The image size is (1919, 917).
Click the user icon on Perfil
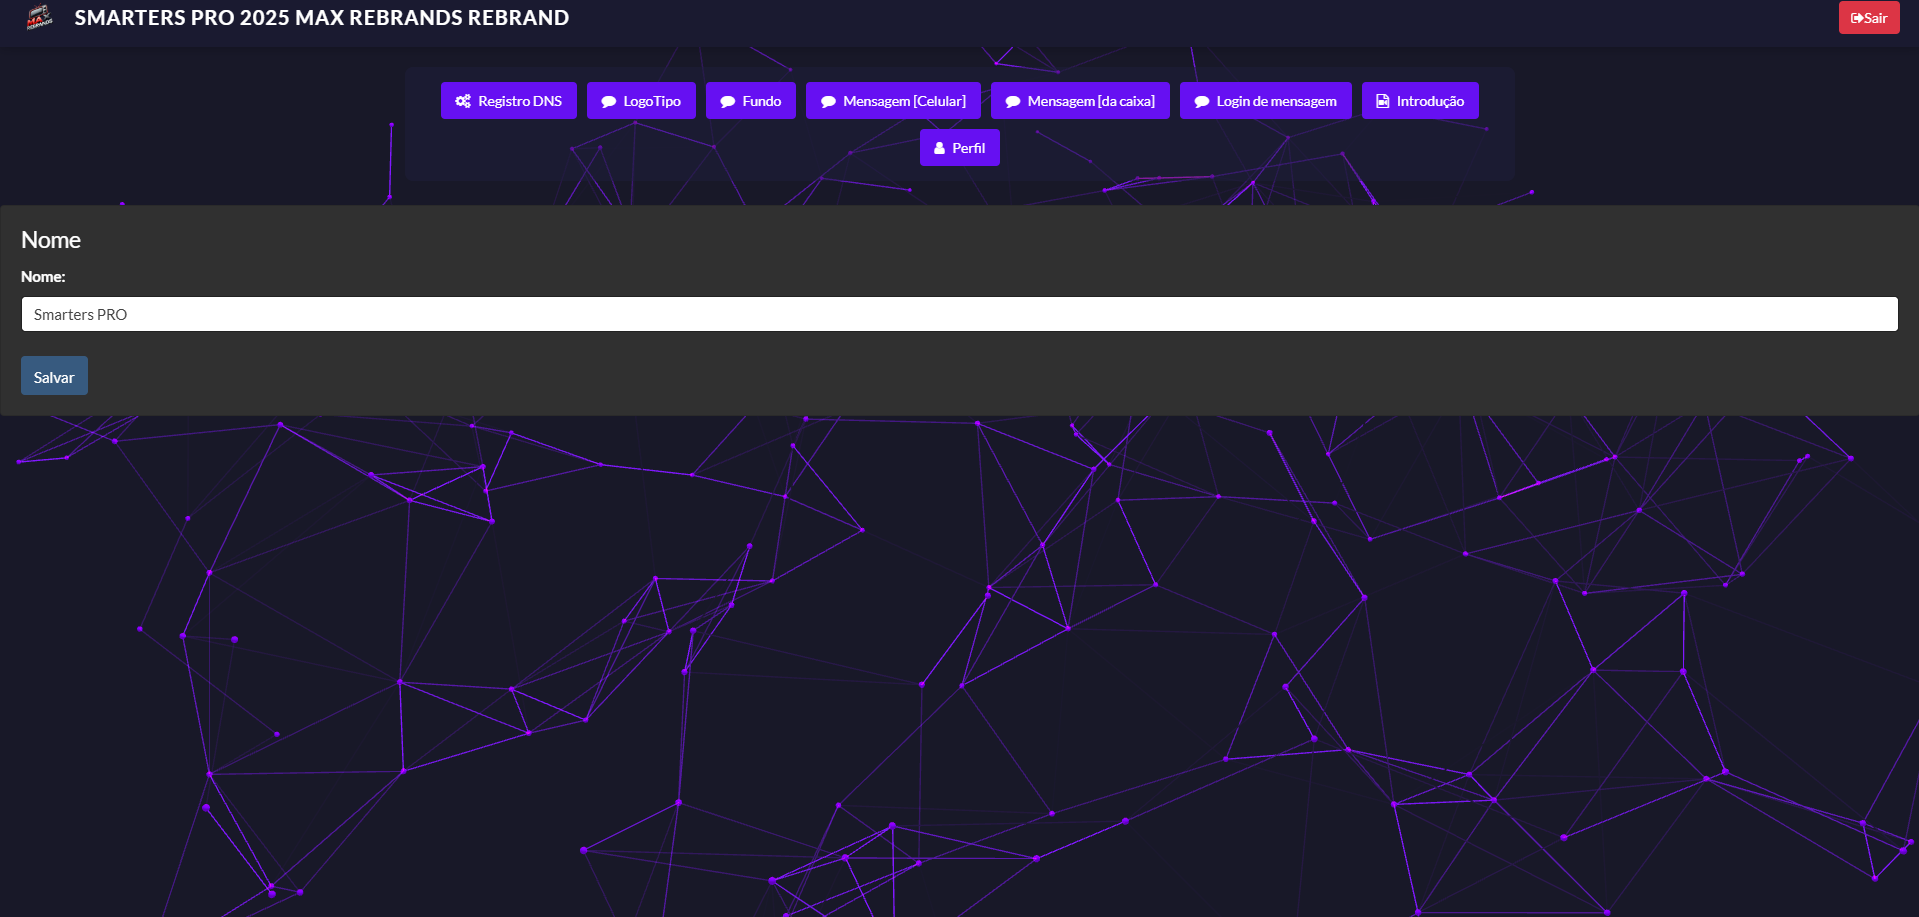[x=939, y=148]
